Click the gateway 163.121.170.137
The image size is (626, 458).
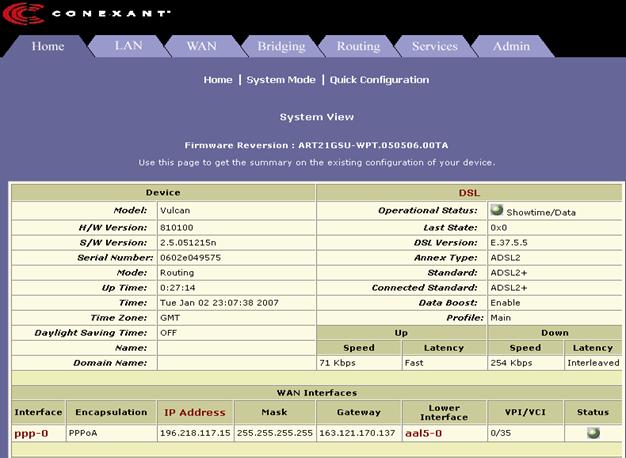(x=357, y=433)
